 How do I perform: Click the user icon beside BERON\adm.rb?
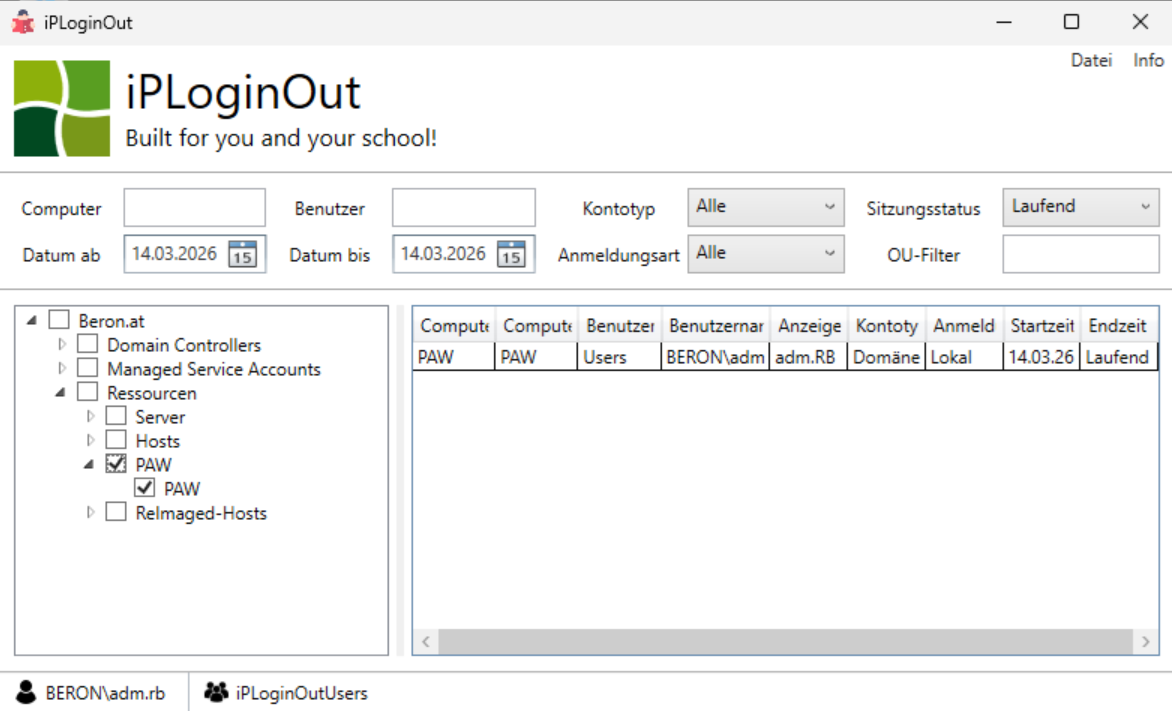(x=26, y=692)
